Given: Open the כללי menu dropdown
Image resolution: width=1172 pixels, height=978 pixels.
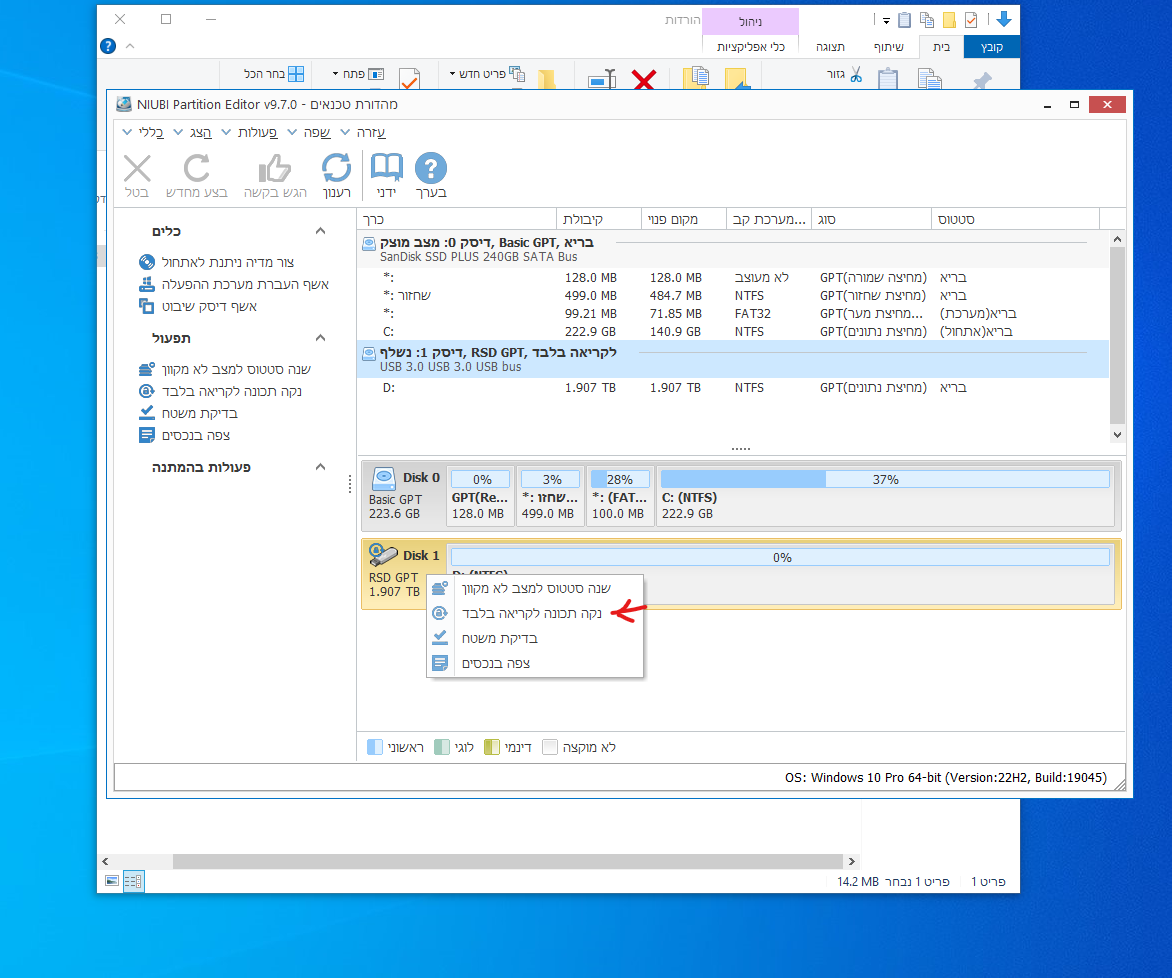Looking at the screenshot, I should point(144,132).
